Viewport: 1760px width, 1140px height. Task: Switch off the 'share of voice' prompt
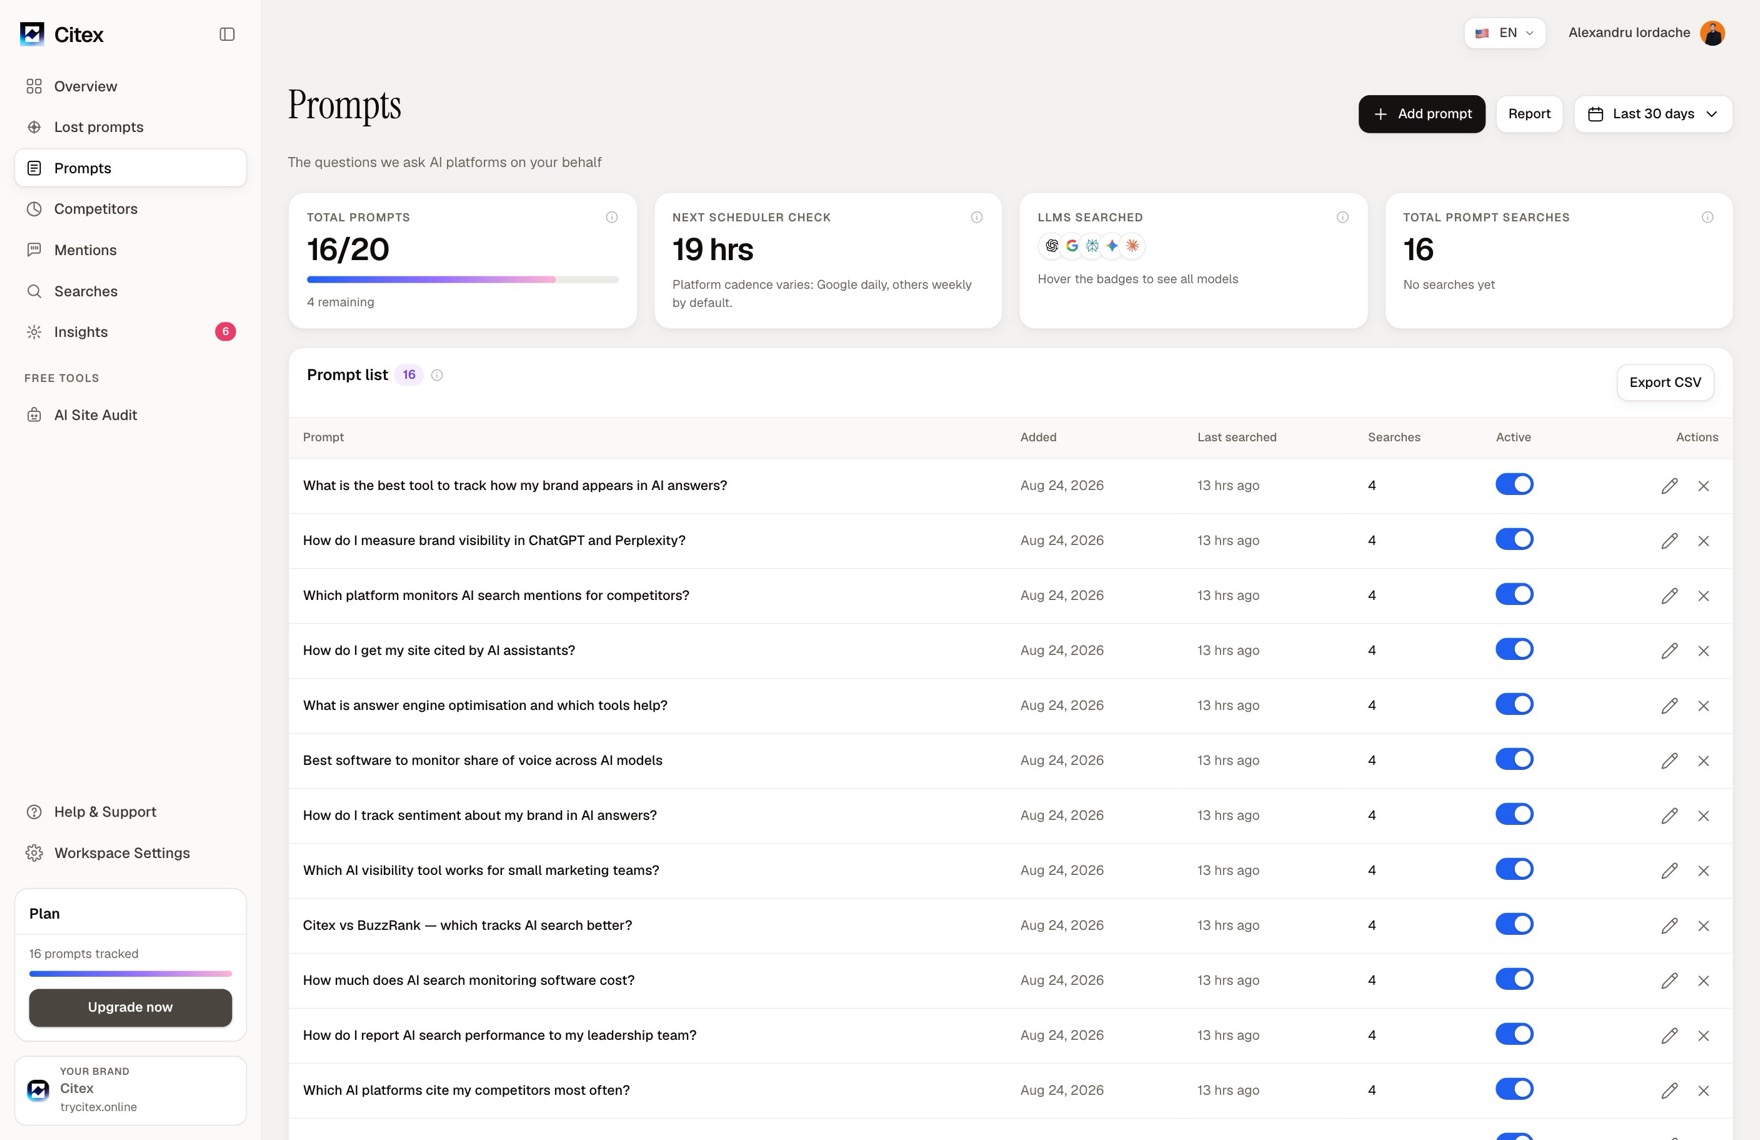[x=1514, y=759]
